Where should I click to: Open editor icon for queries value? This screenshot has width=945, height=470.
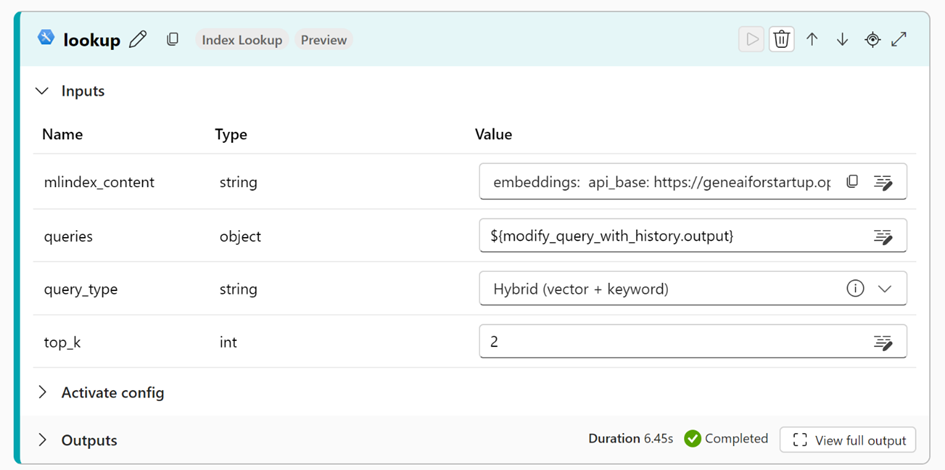[883, 236]
